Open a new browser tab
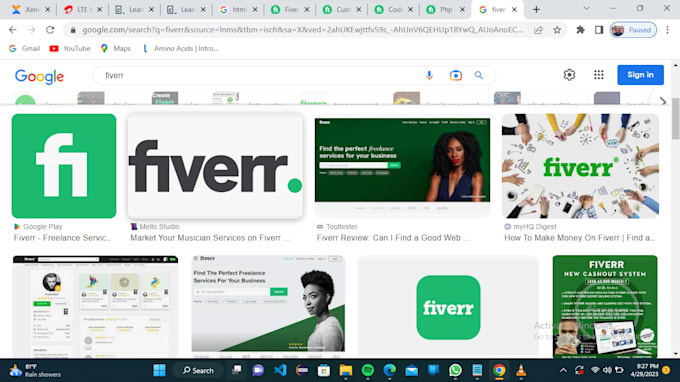This screenshot has height=382, width=680. point(536,10)
